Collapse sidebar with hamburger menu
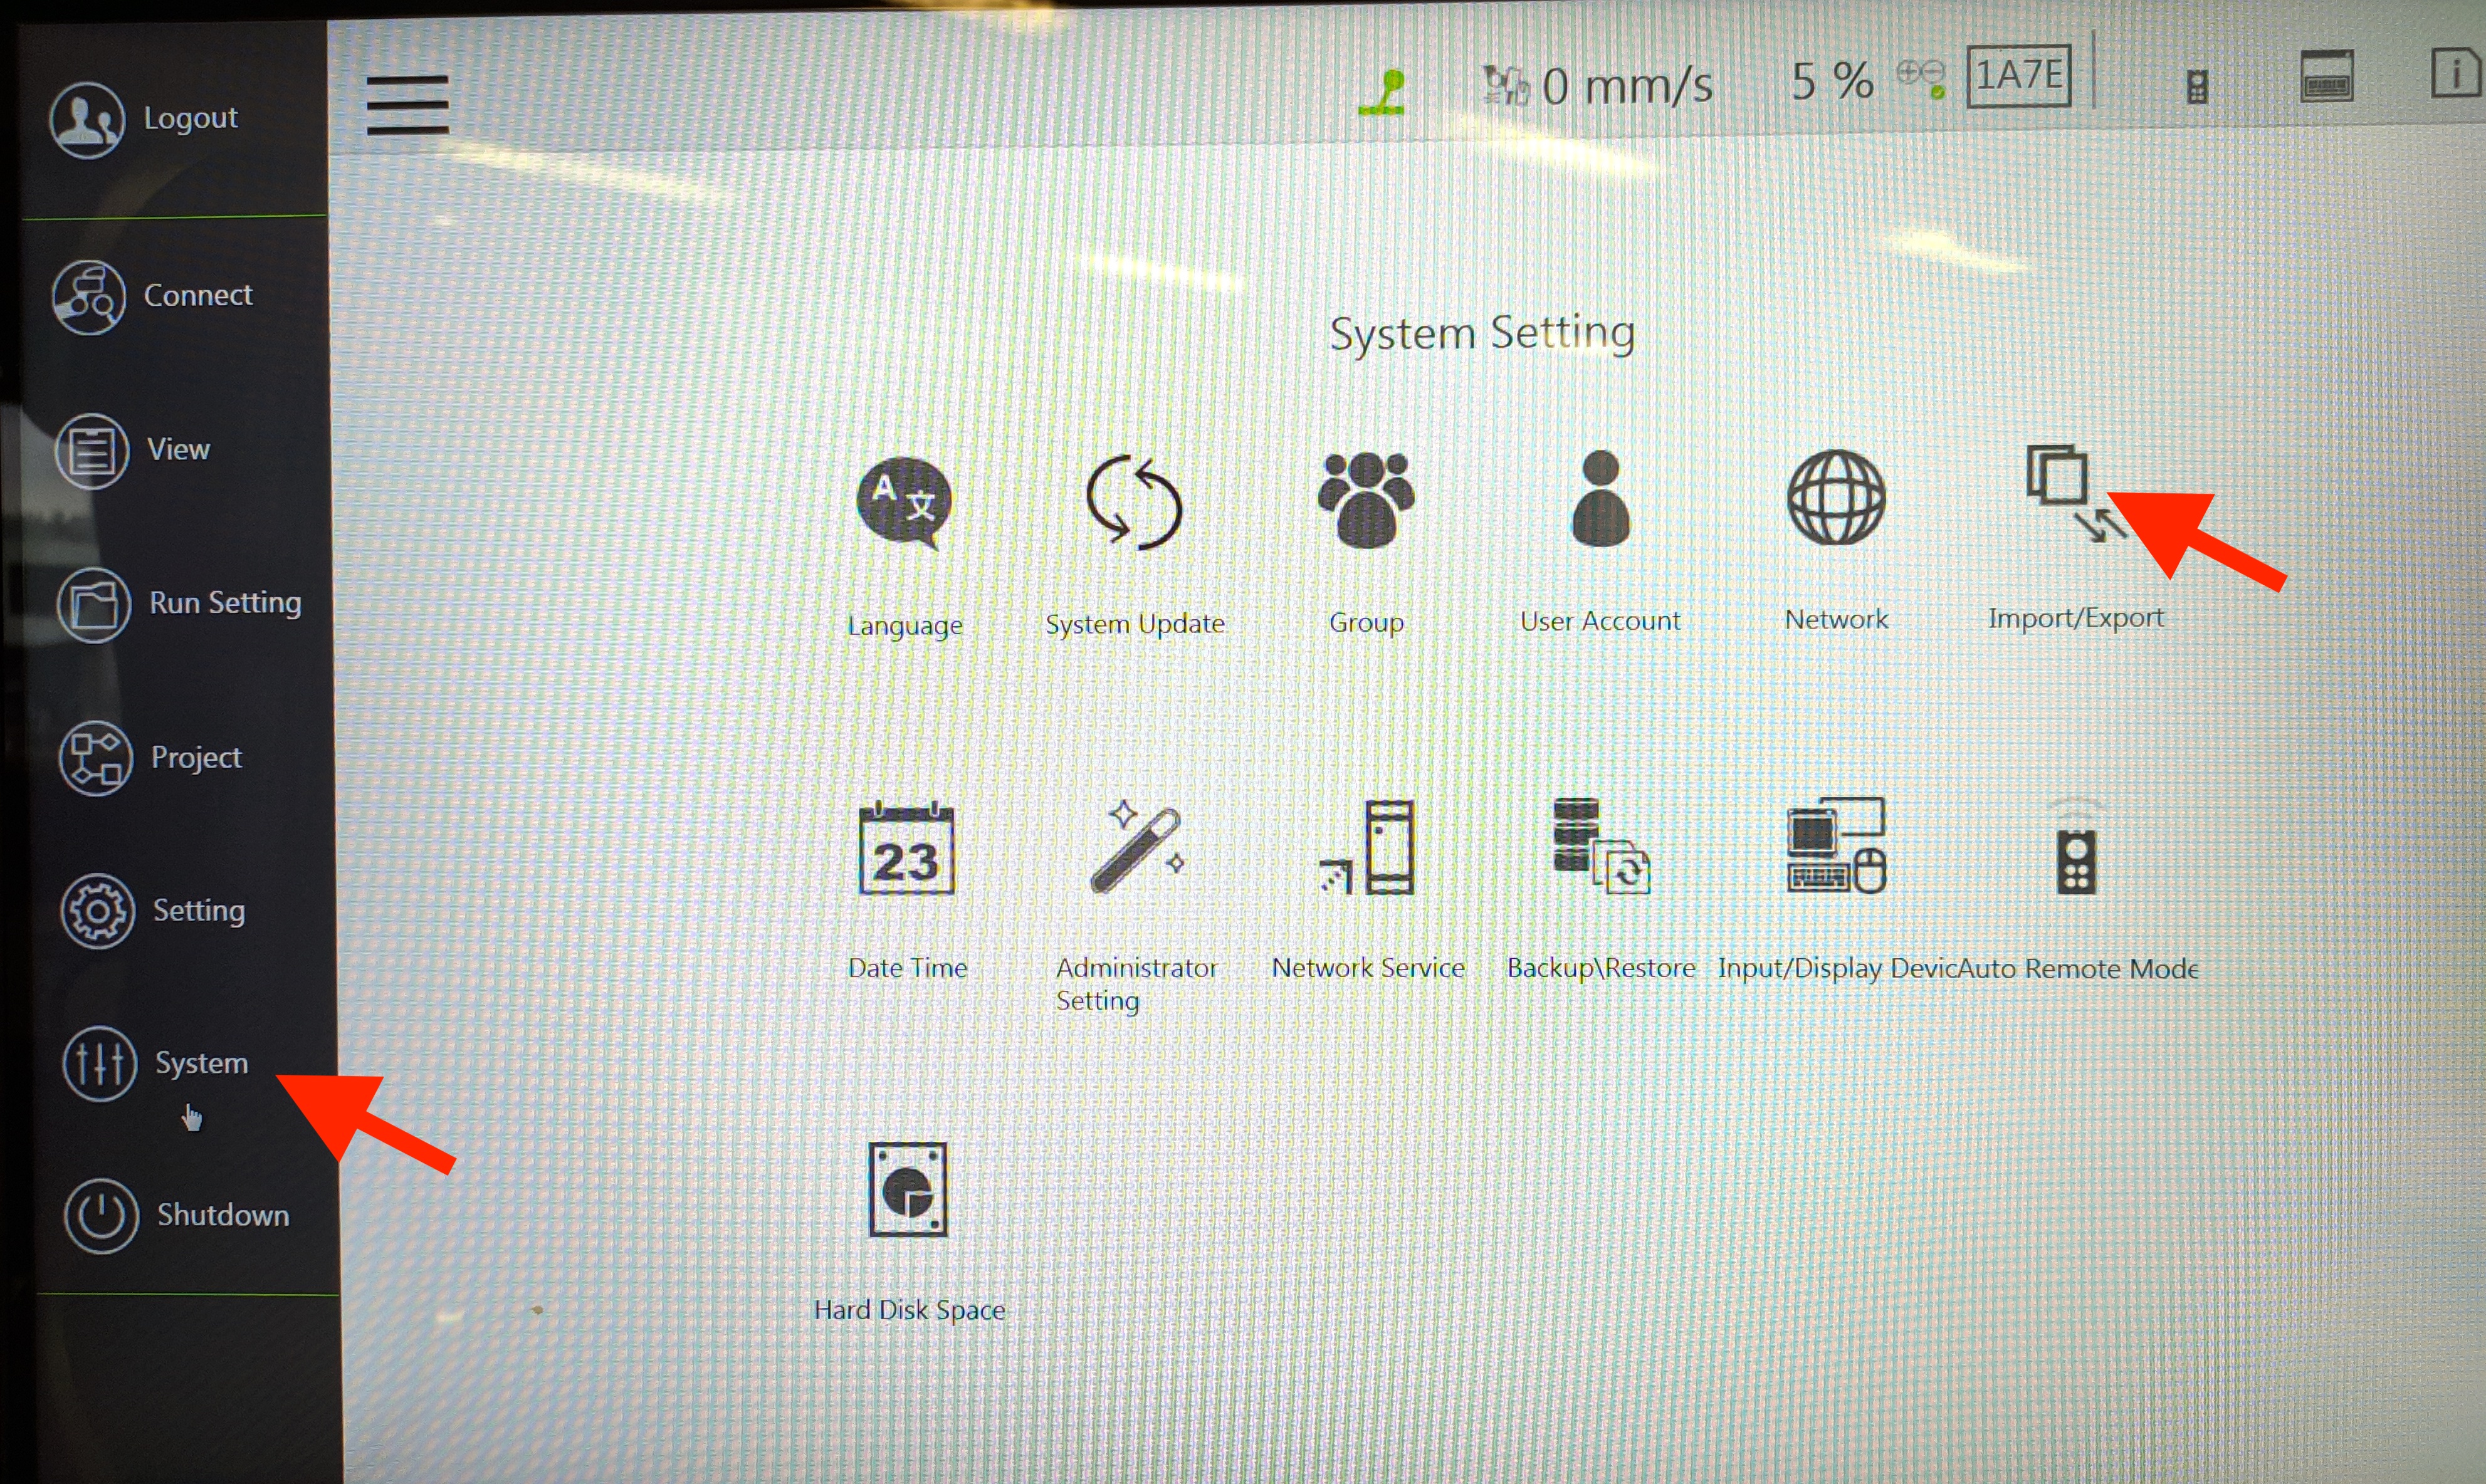Image resolution: width=2486 pixels, height=1484 pixels. pos(407,105)
